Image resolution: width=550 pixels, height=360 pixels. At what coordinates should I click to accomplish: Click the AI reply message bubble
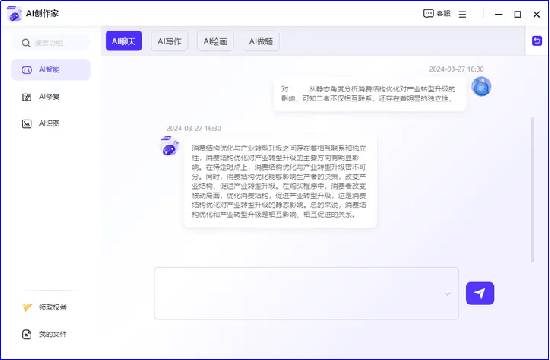(x=280, y=181)
